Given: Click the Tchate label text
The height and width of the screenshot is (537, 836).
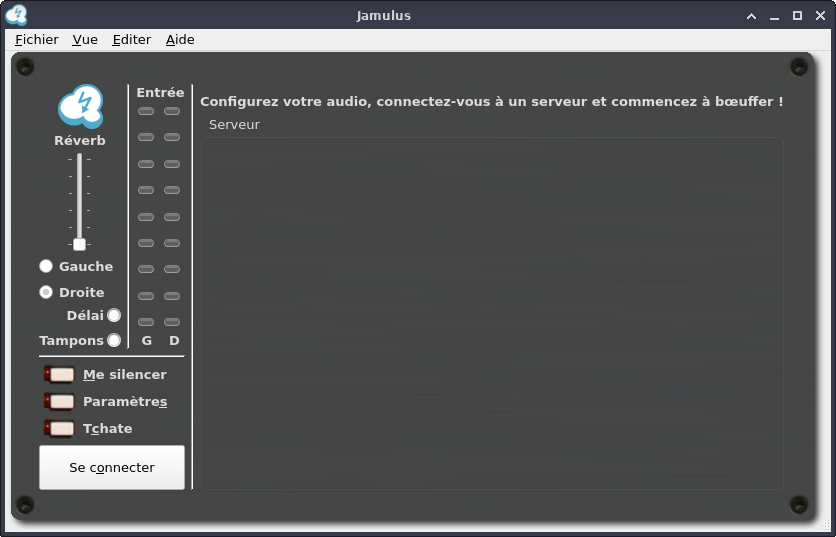Looking at the screenshot, I should point(107,429).
